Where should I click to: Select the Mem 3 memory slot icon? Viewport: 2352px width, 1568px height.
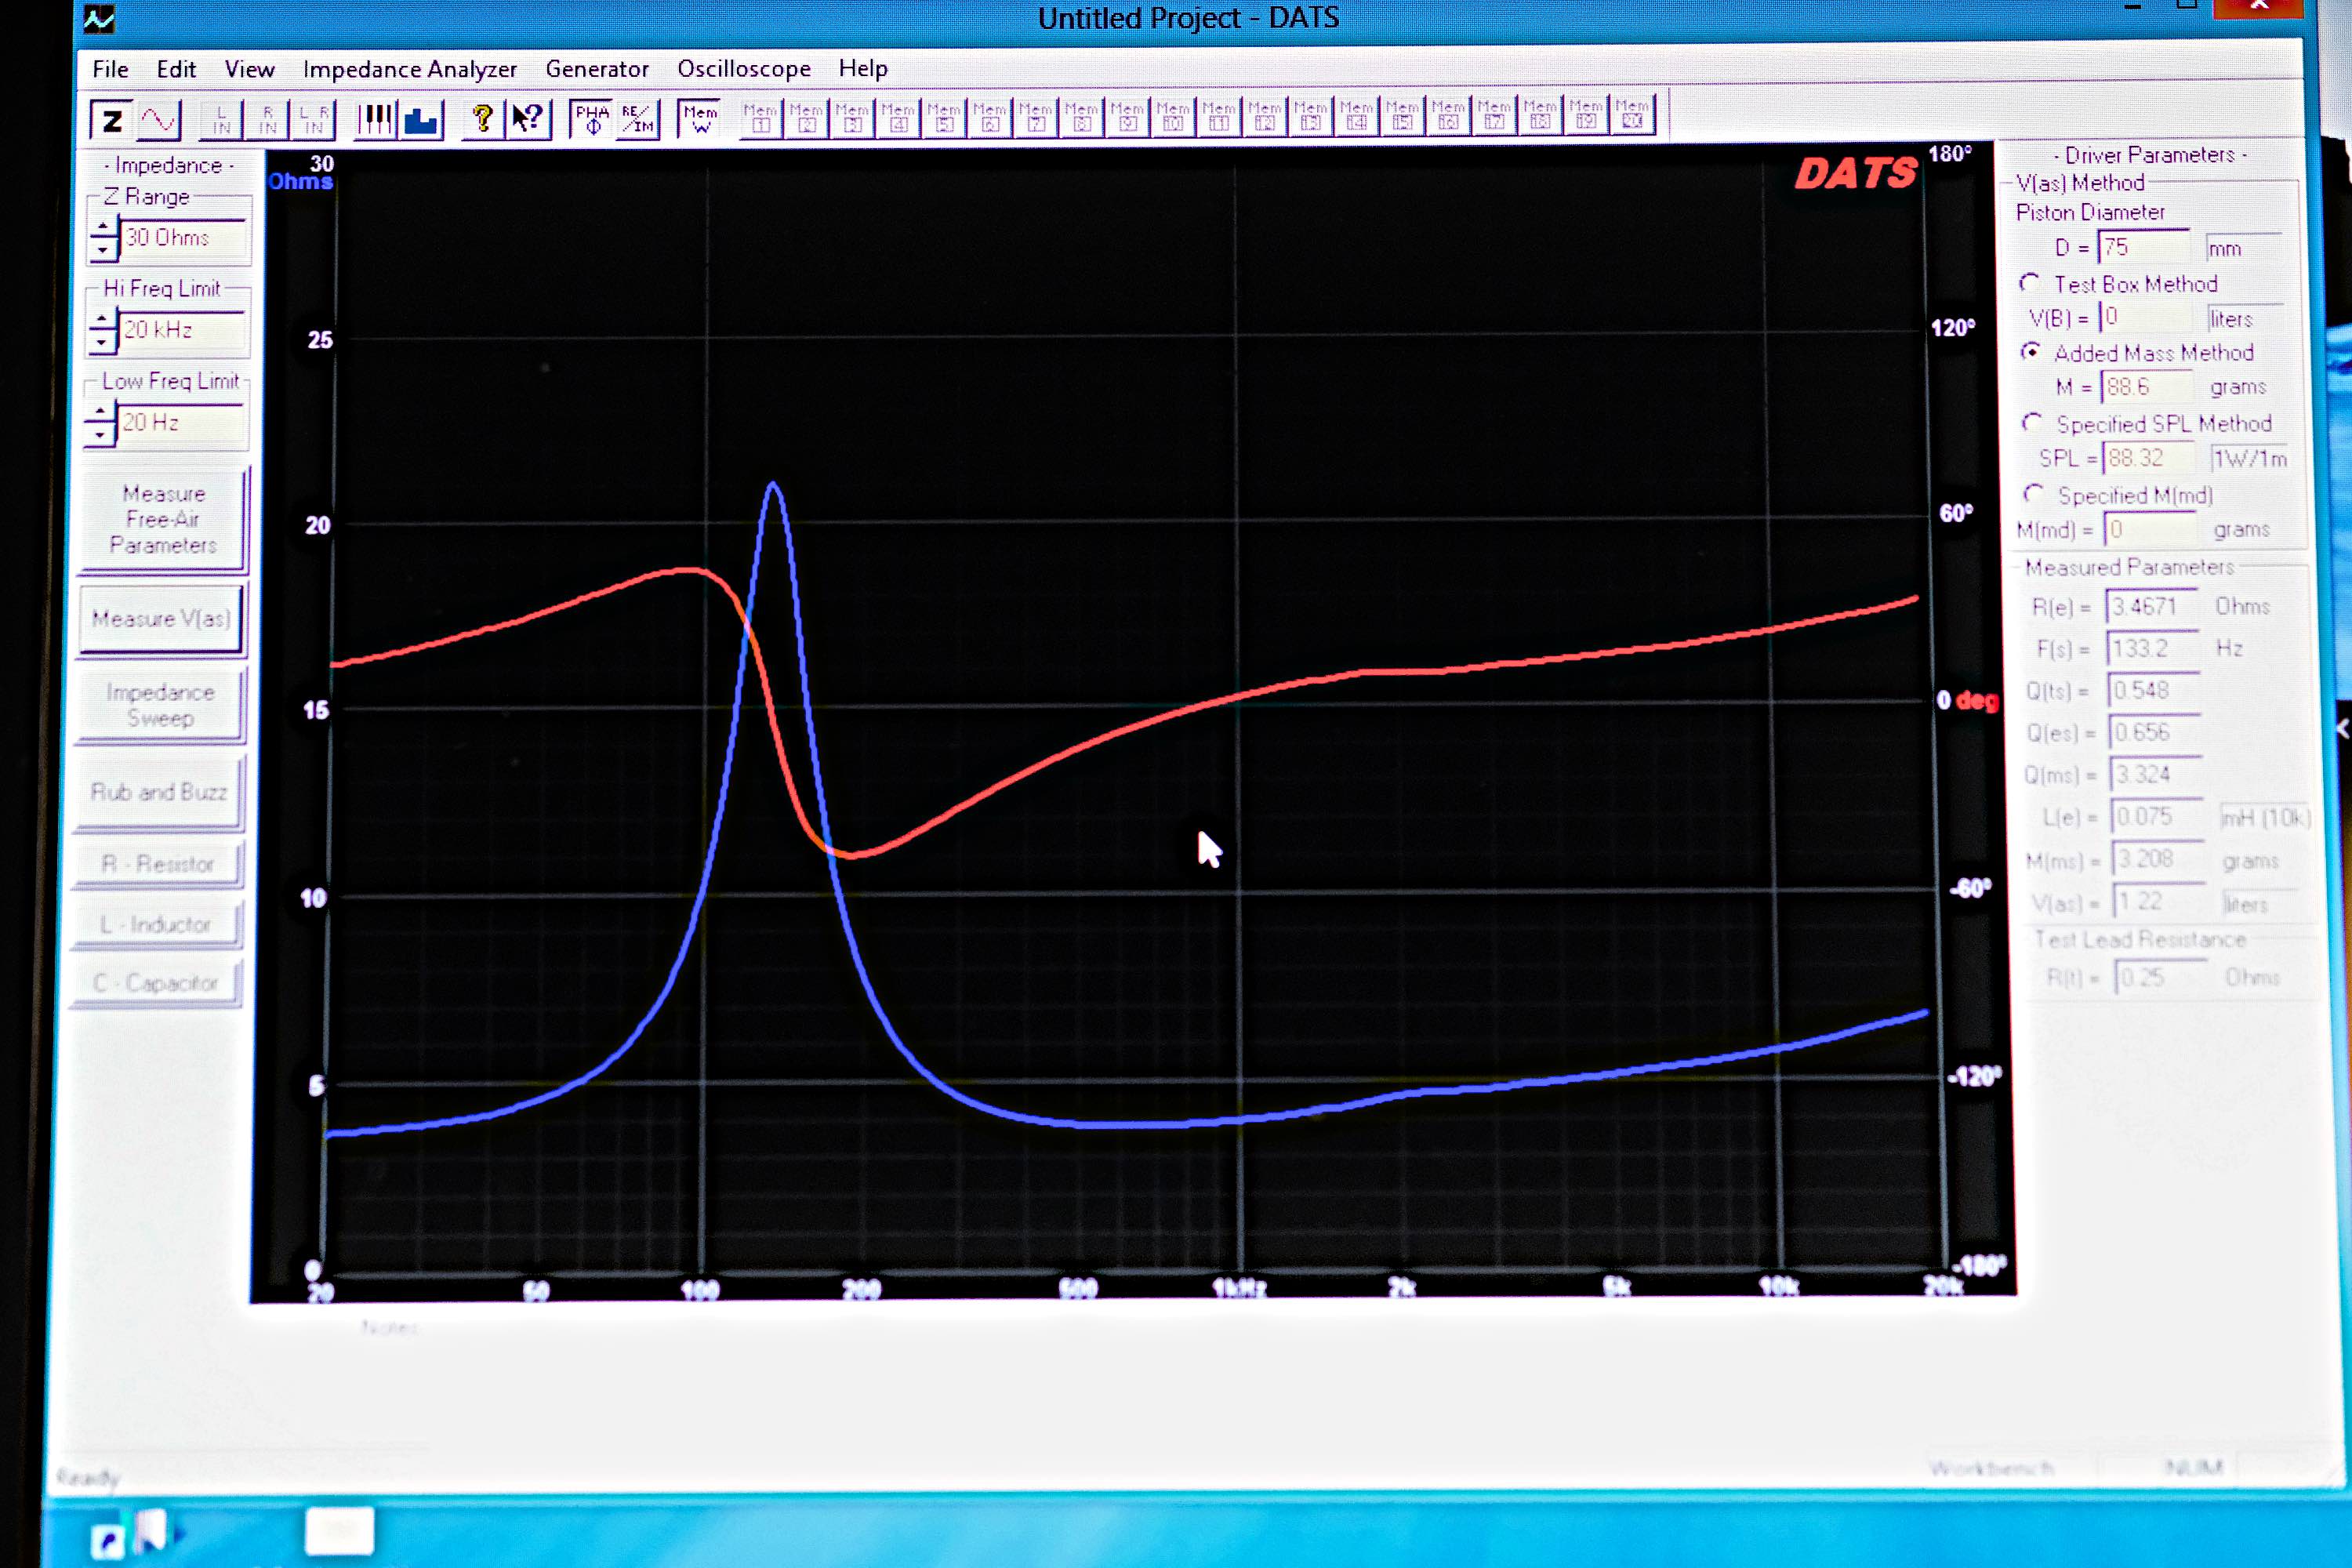tap(852, 119)
